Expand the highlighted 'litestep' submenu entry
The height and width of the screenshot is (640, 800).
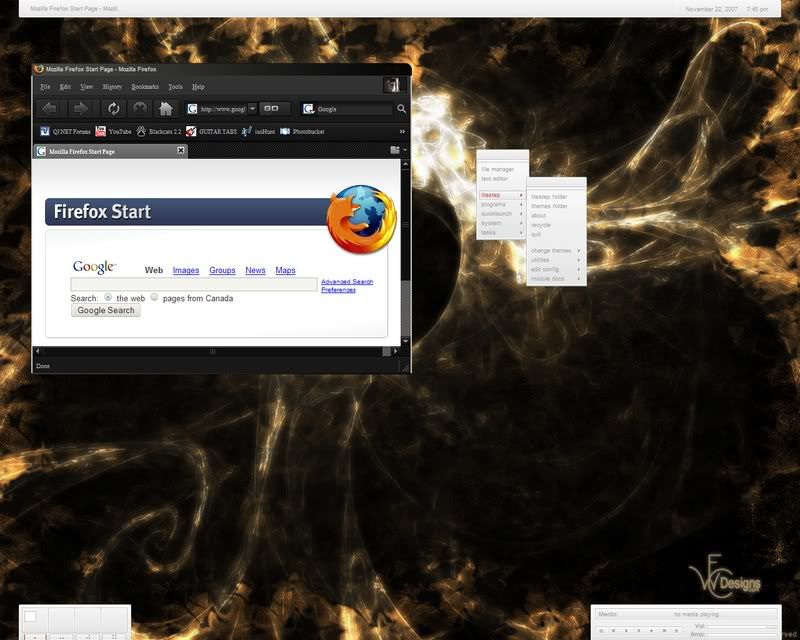[x=502, y=195]
